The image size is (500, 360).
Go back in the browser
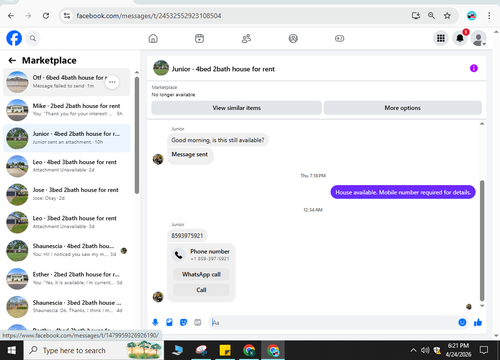(x=11, y=16)
